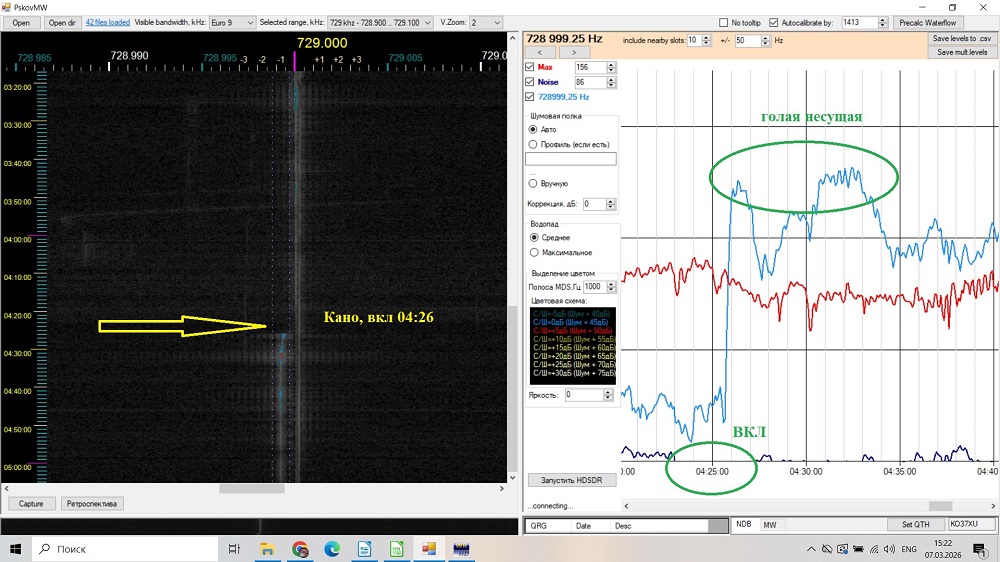
Task: Open Microsoft Edge from the taskbar
Action: 332,549
